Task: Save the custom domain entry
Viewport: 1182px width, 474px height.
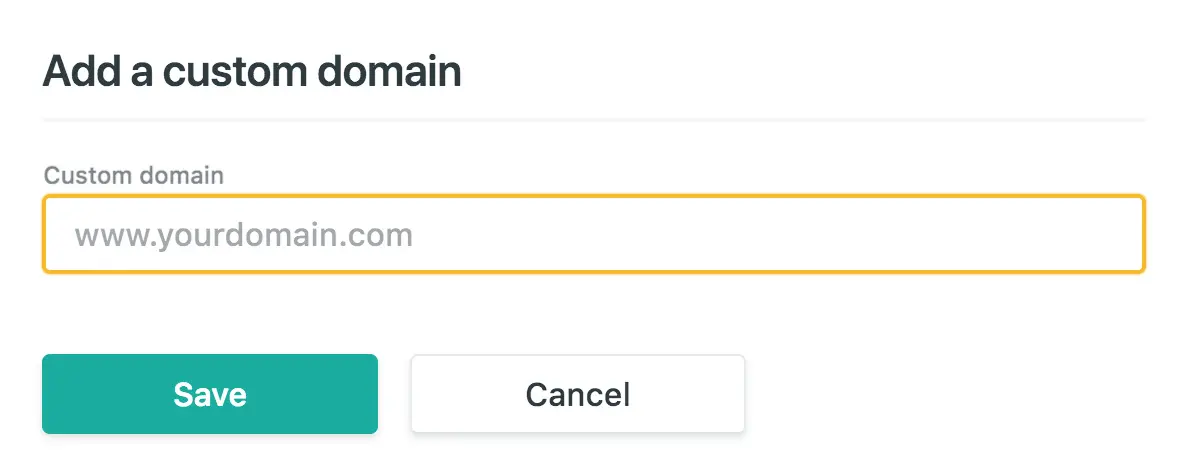Action: pyautogui.click(x=210, y=394)
